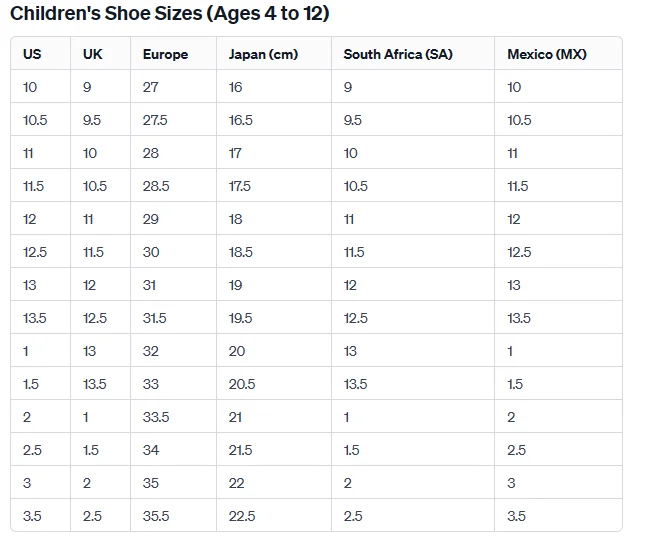Click the Europe size 35 cell
Screen dimensions: 648x545
pyautogui.click(x=151, y=483)
